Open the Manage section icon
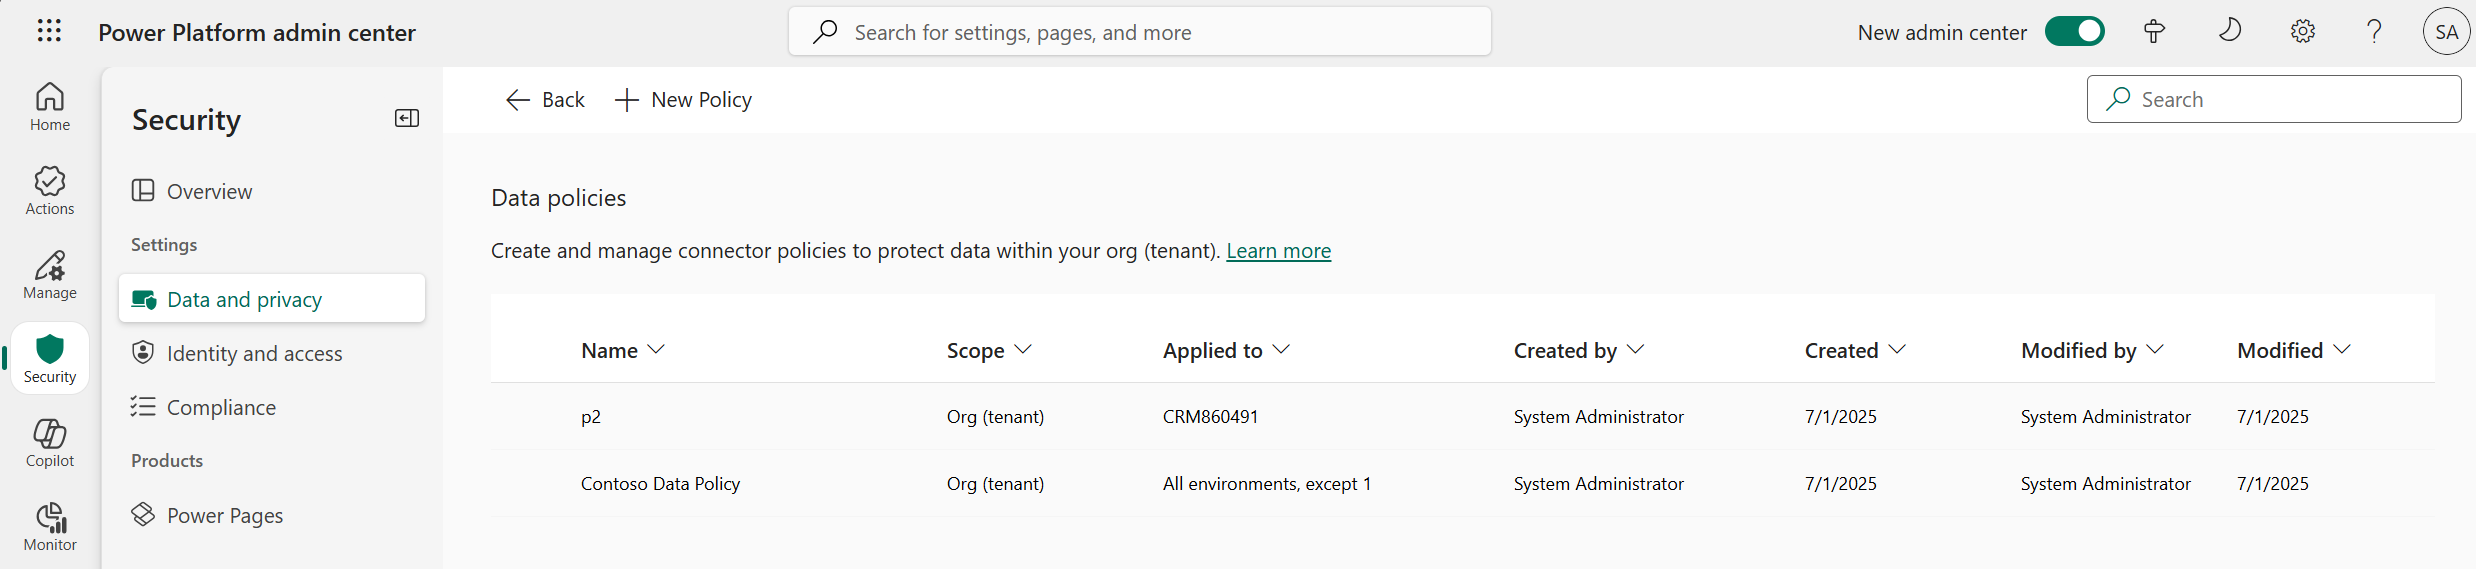 (x=50, y=275)
